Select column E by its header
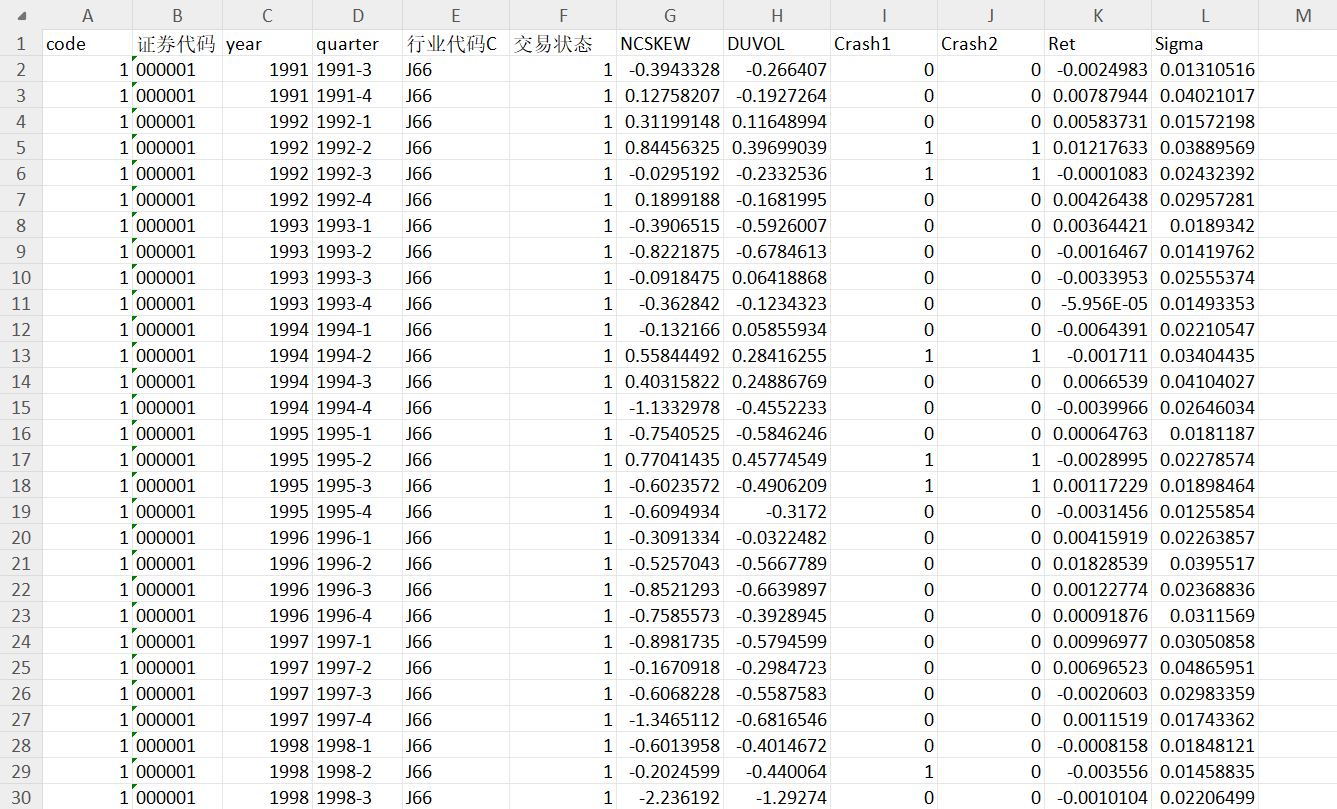The image size is (1337, 809). [456, 15]
